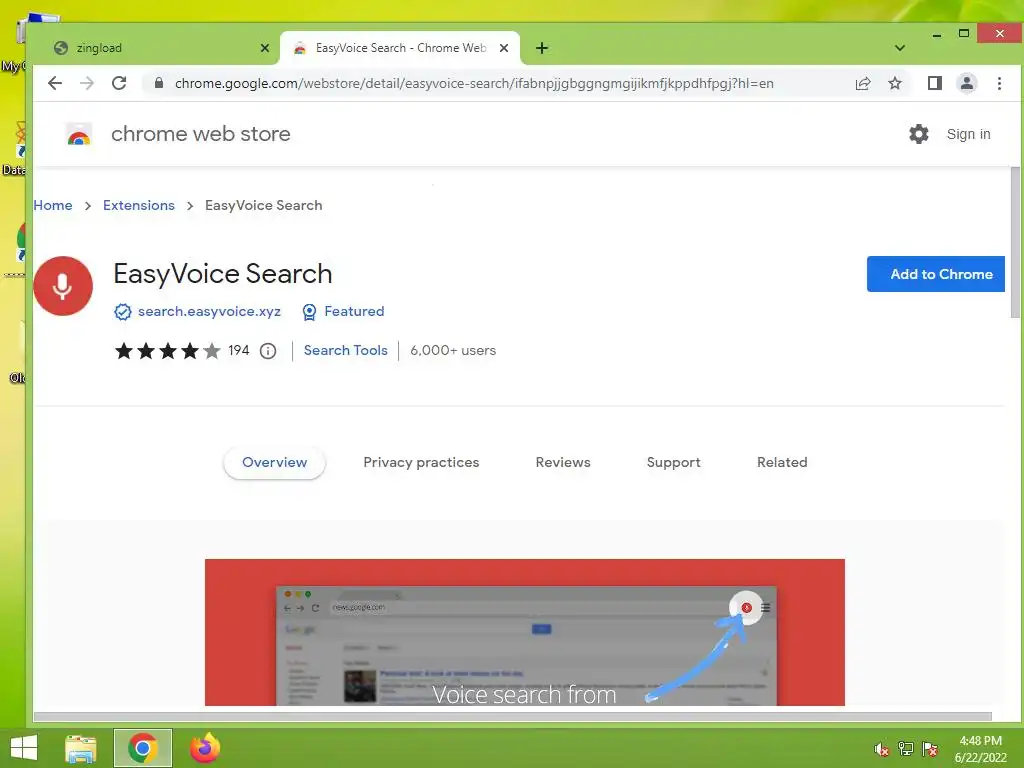This screenshot has height=768, width=1024.
Task: Click the Featured badge icon
Action: 310,312
